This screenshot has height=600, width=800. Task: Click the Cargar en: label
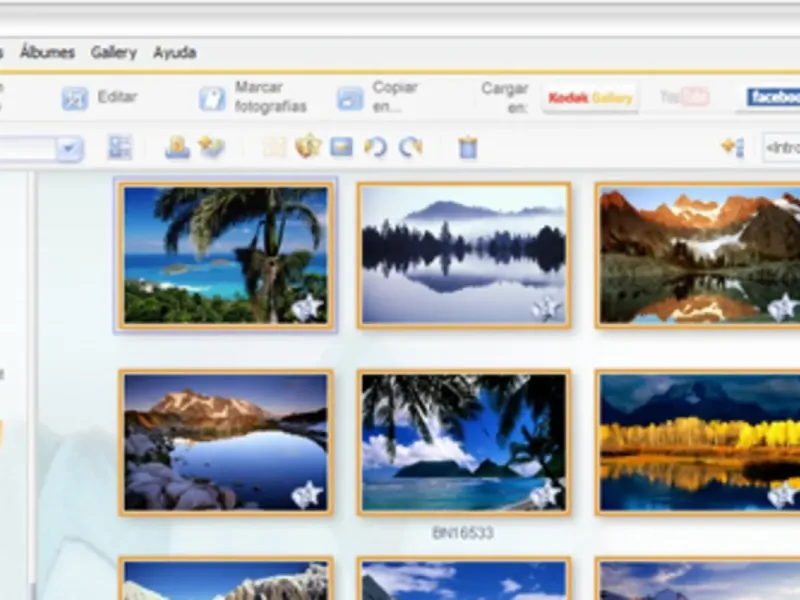505,97
